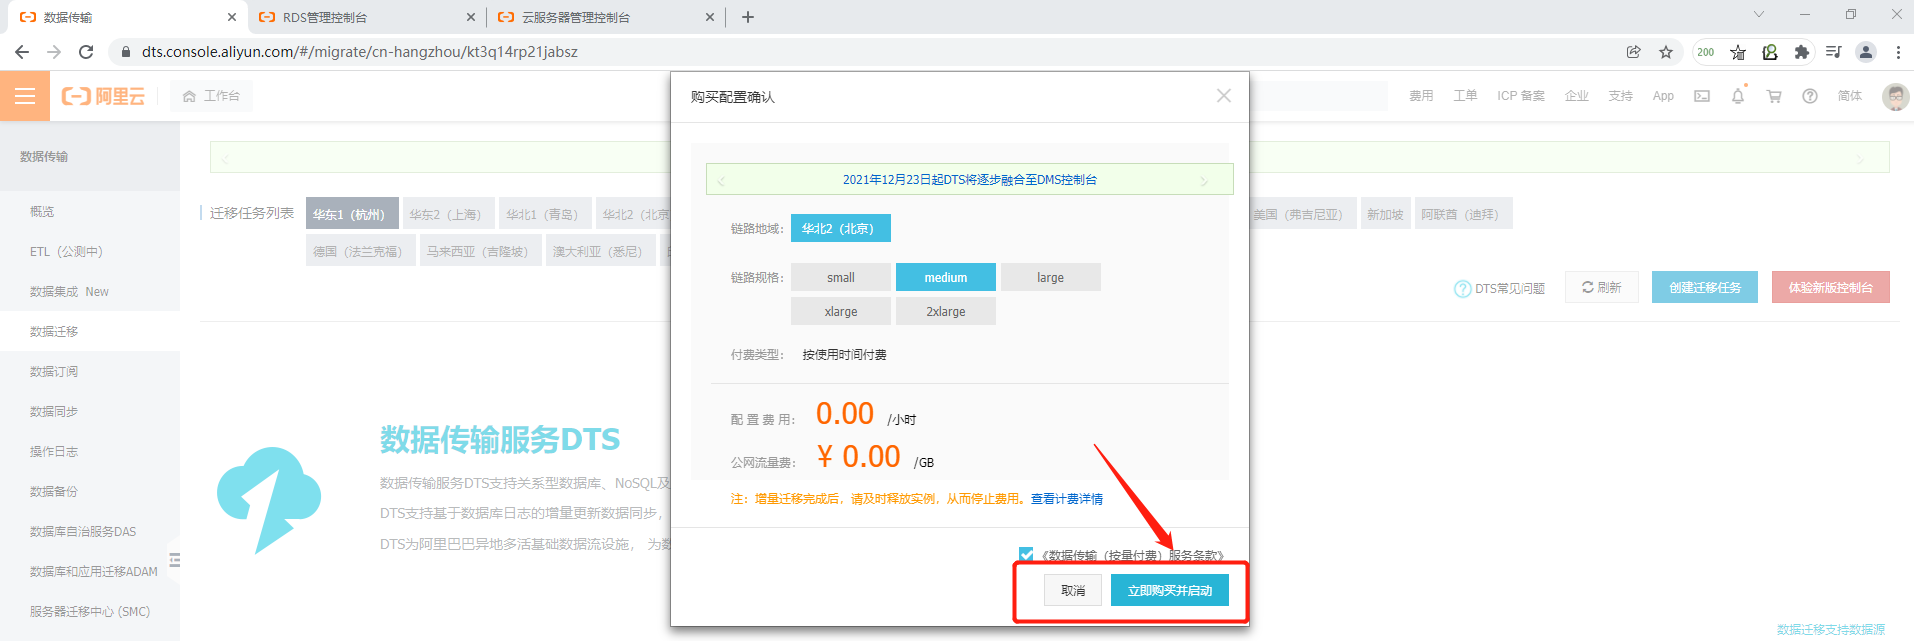
Task: Open browser extensions puzzle icon
Action: pos(1801,52)
